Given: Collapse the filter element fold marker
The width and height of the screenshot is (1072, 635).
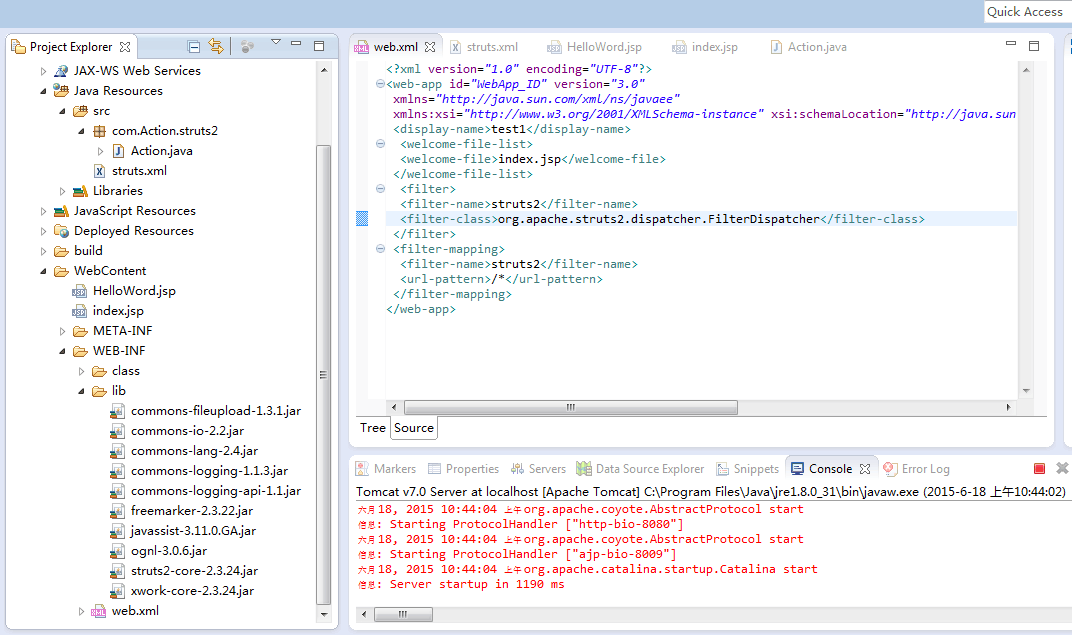Looking at the screenshot, I should (381, 189).
